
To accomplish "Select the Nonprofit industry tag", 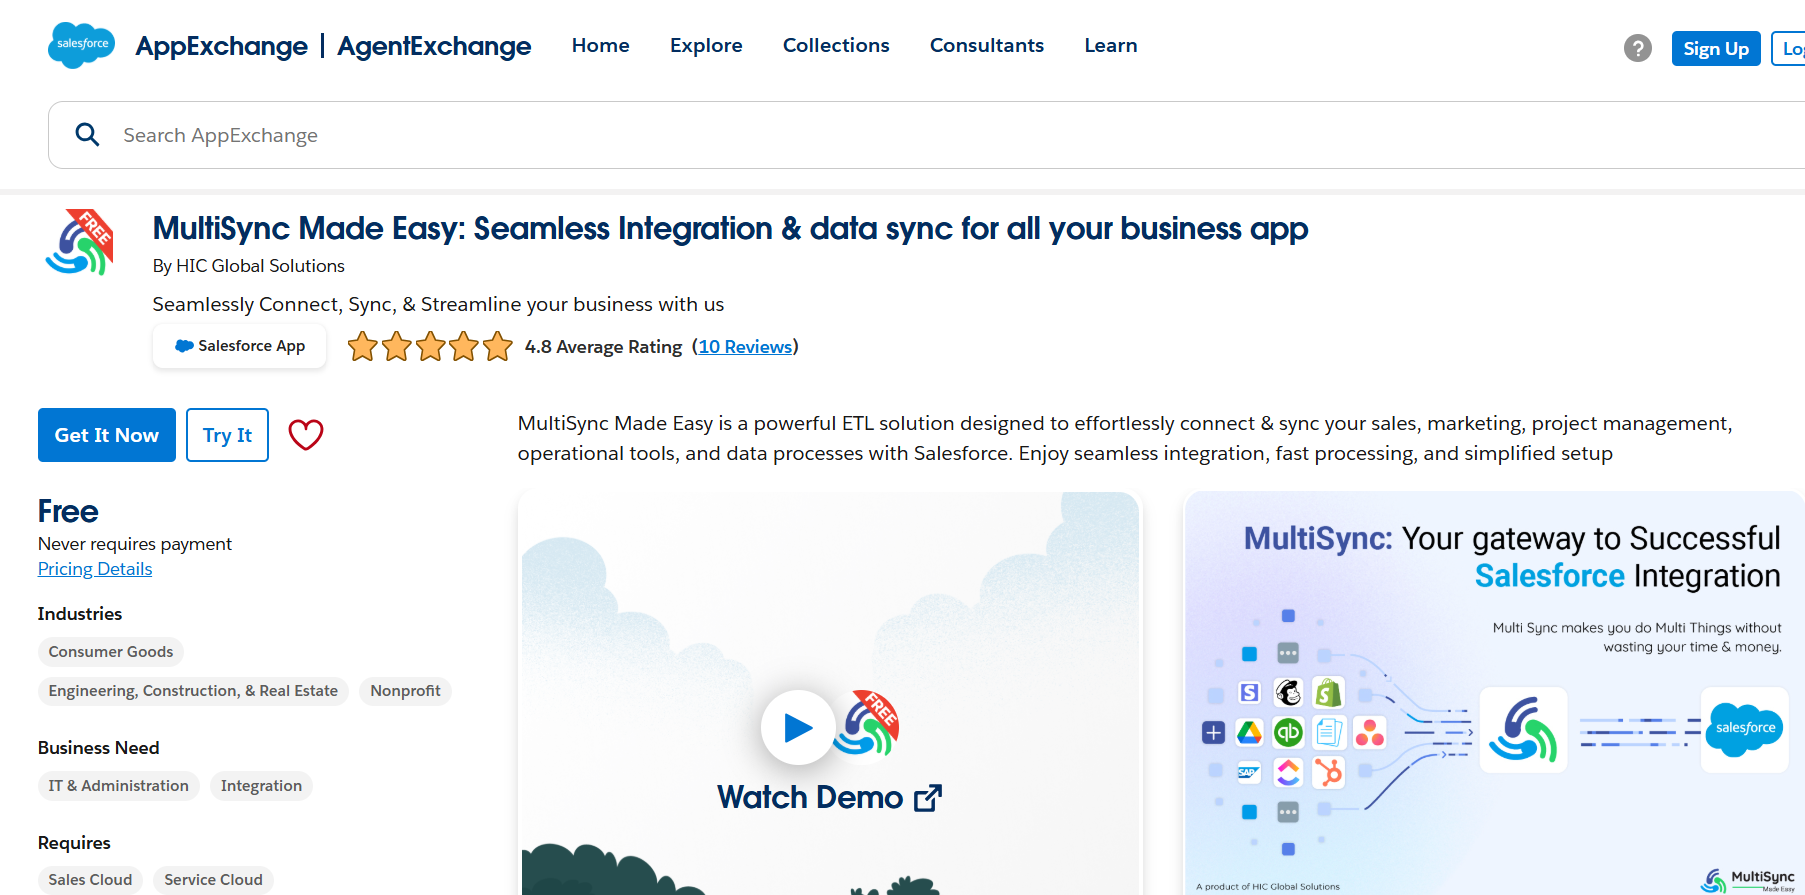I will coord(405,691).
